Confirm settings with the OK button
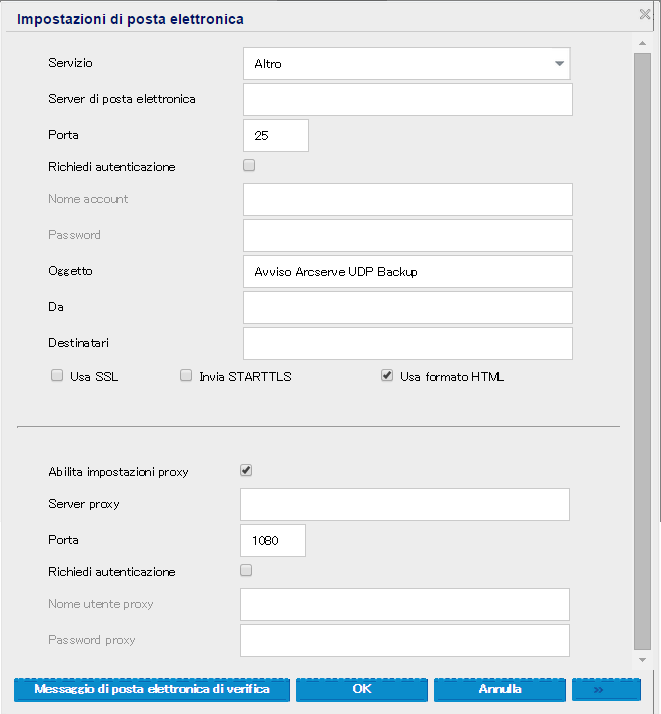Screen dimensions: 661x714 pos(361,690)
